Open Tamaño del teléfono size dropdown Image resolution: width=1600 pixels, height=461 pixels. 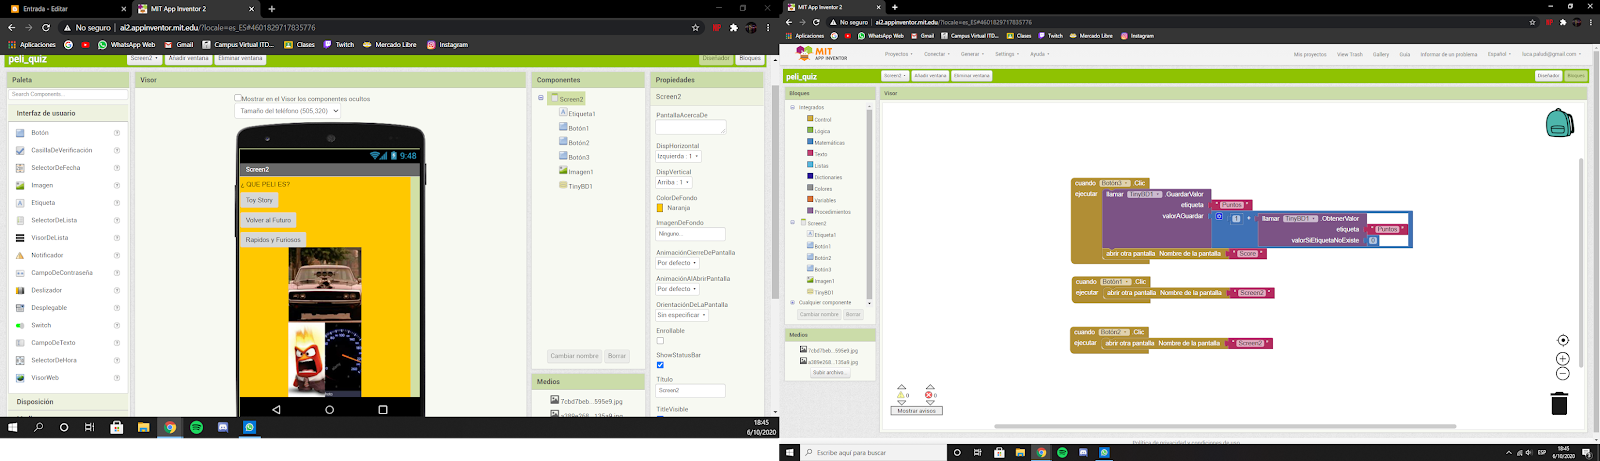[288, 111]
